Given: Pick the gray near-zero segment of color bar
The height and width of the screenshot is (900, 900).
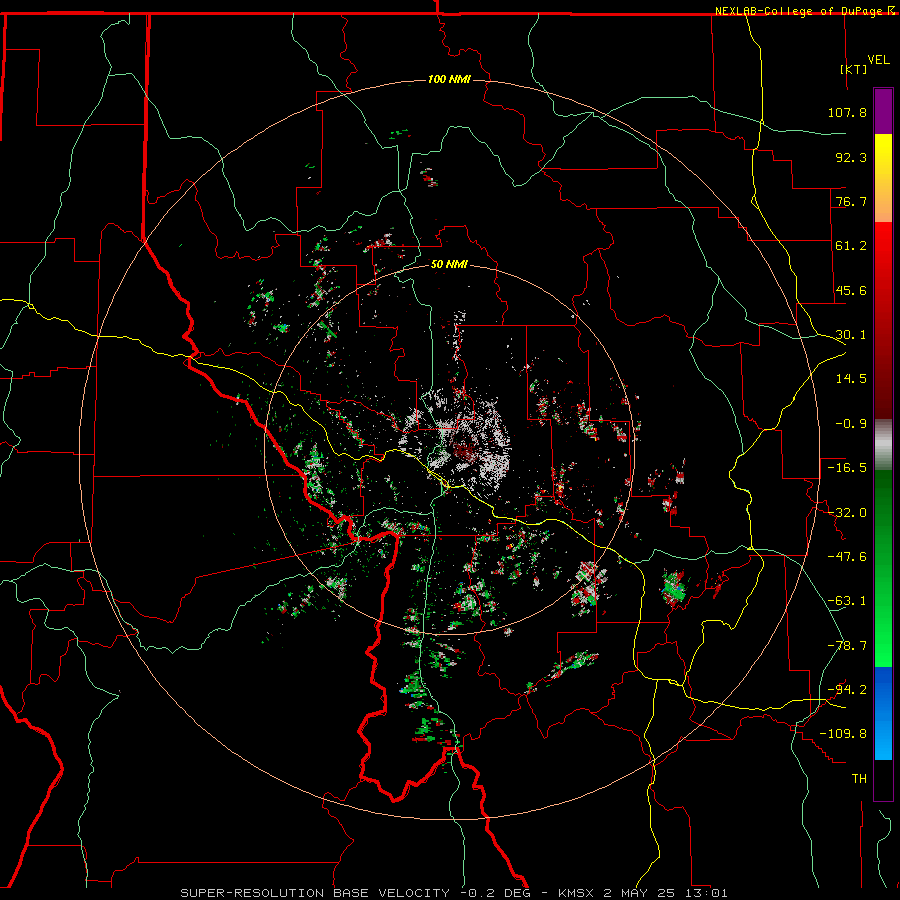Looking at the screenshot, I should click(883, 445).
